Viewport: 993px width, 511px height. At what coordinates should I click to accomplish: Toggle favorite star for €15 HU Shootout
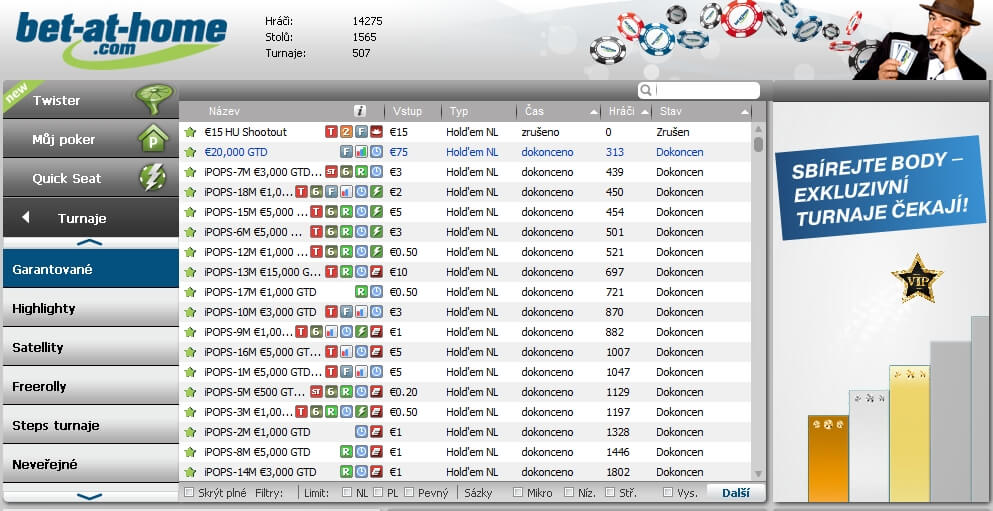tap(190, 132)
